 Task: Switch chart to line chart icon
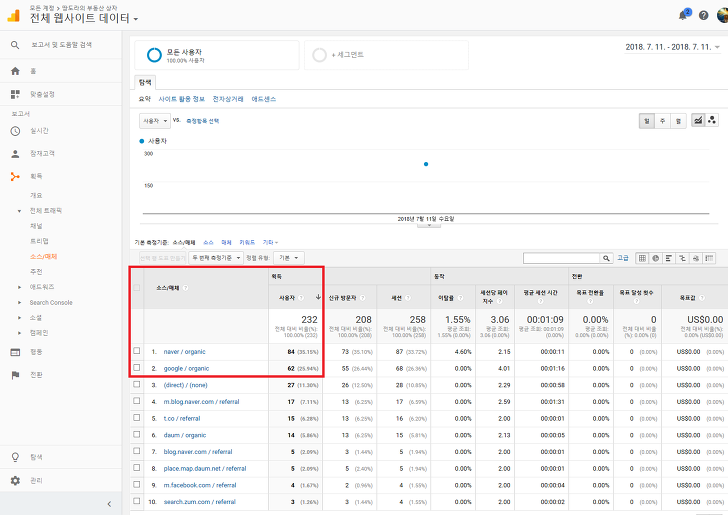coord(698,120)
